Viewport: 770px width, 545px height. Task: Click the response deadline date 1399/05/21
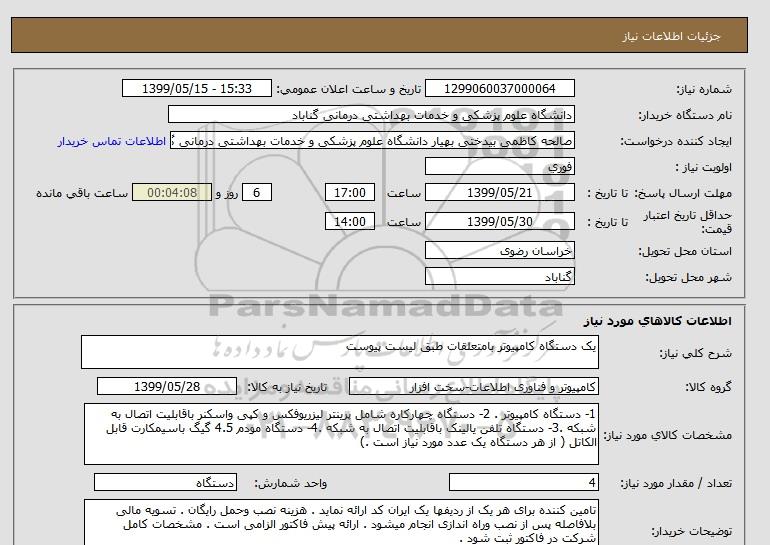point(499,192)
